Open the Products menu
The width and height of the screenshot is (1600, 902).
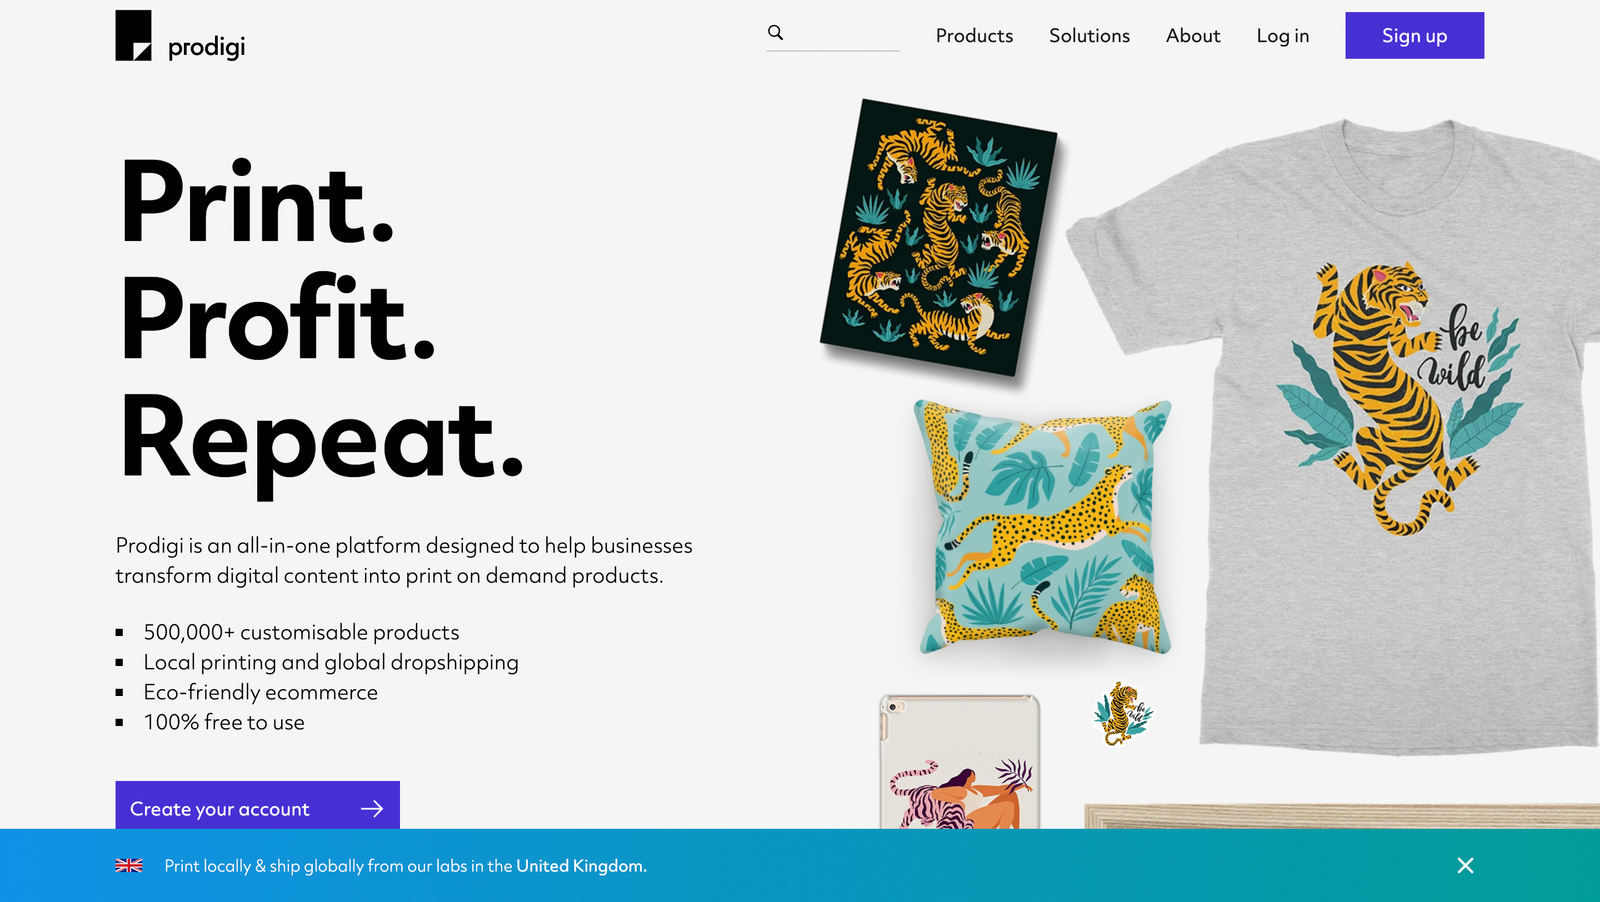pyautogui.click(x=974, y=36)
